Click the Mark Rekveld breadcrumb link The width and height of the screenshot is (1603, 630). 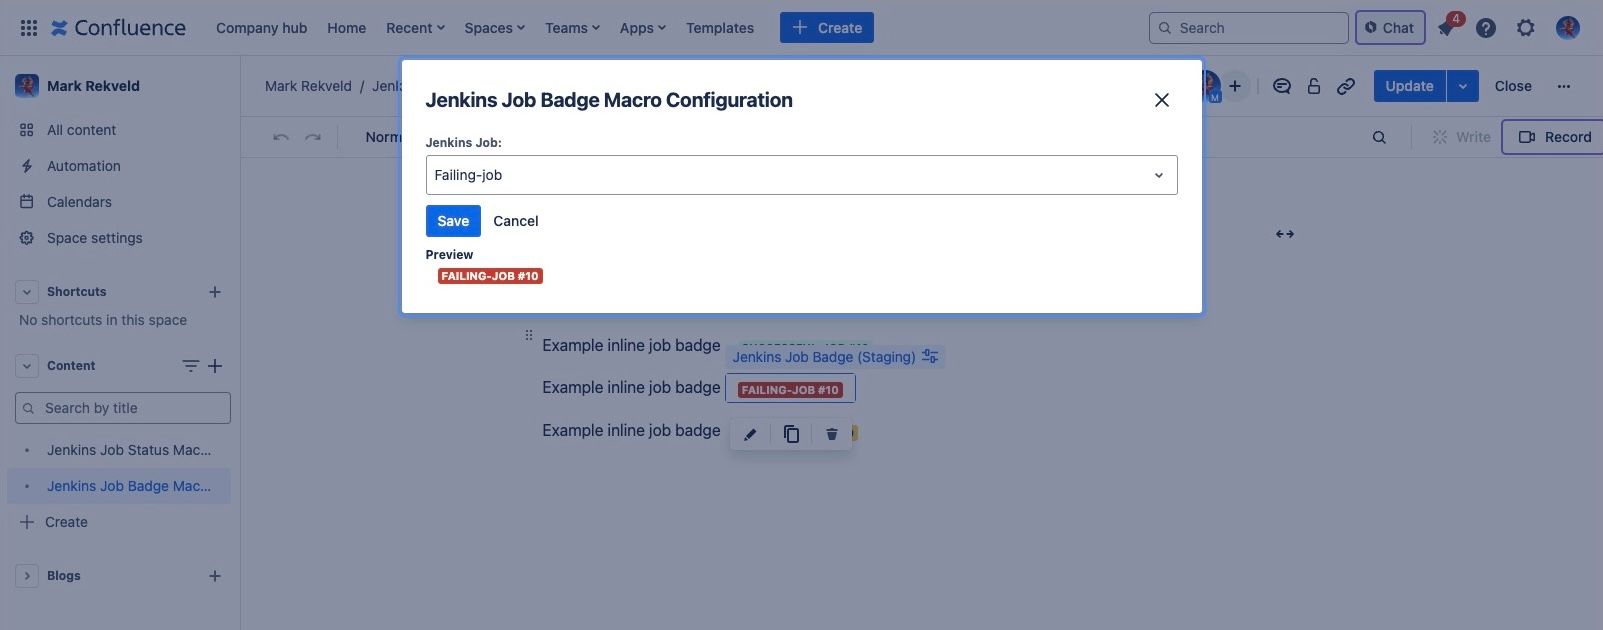308,86
